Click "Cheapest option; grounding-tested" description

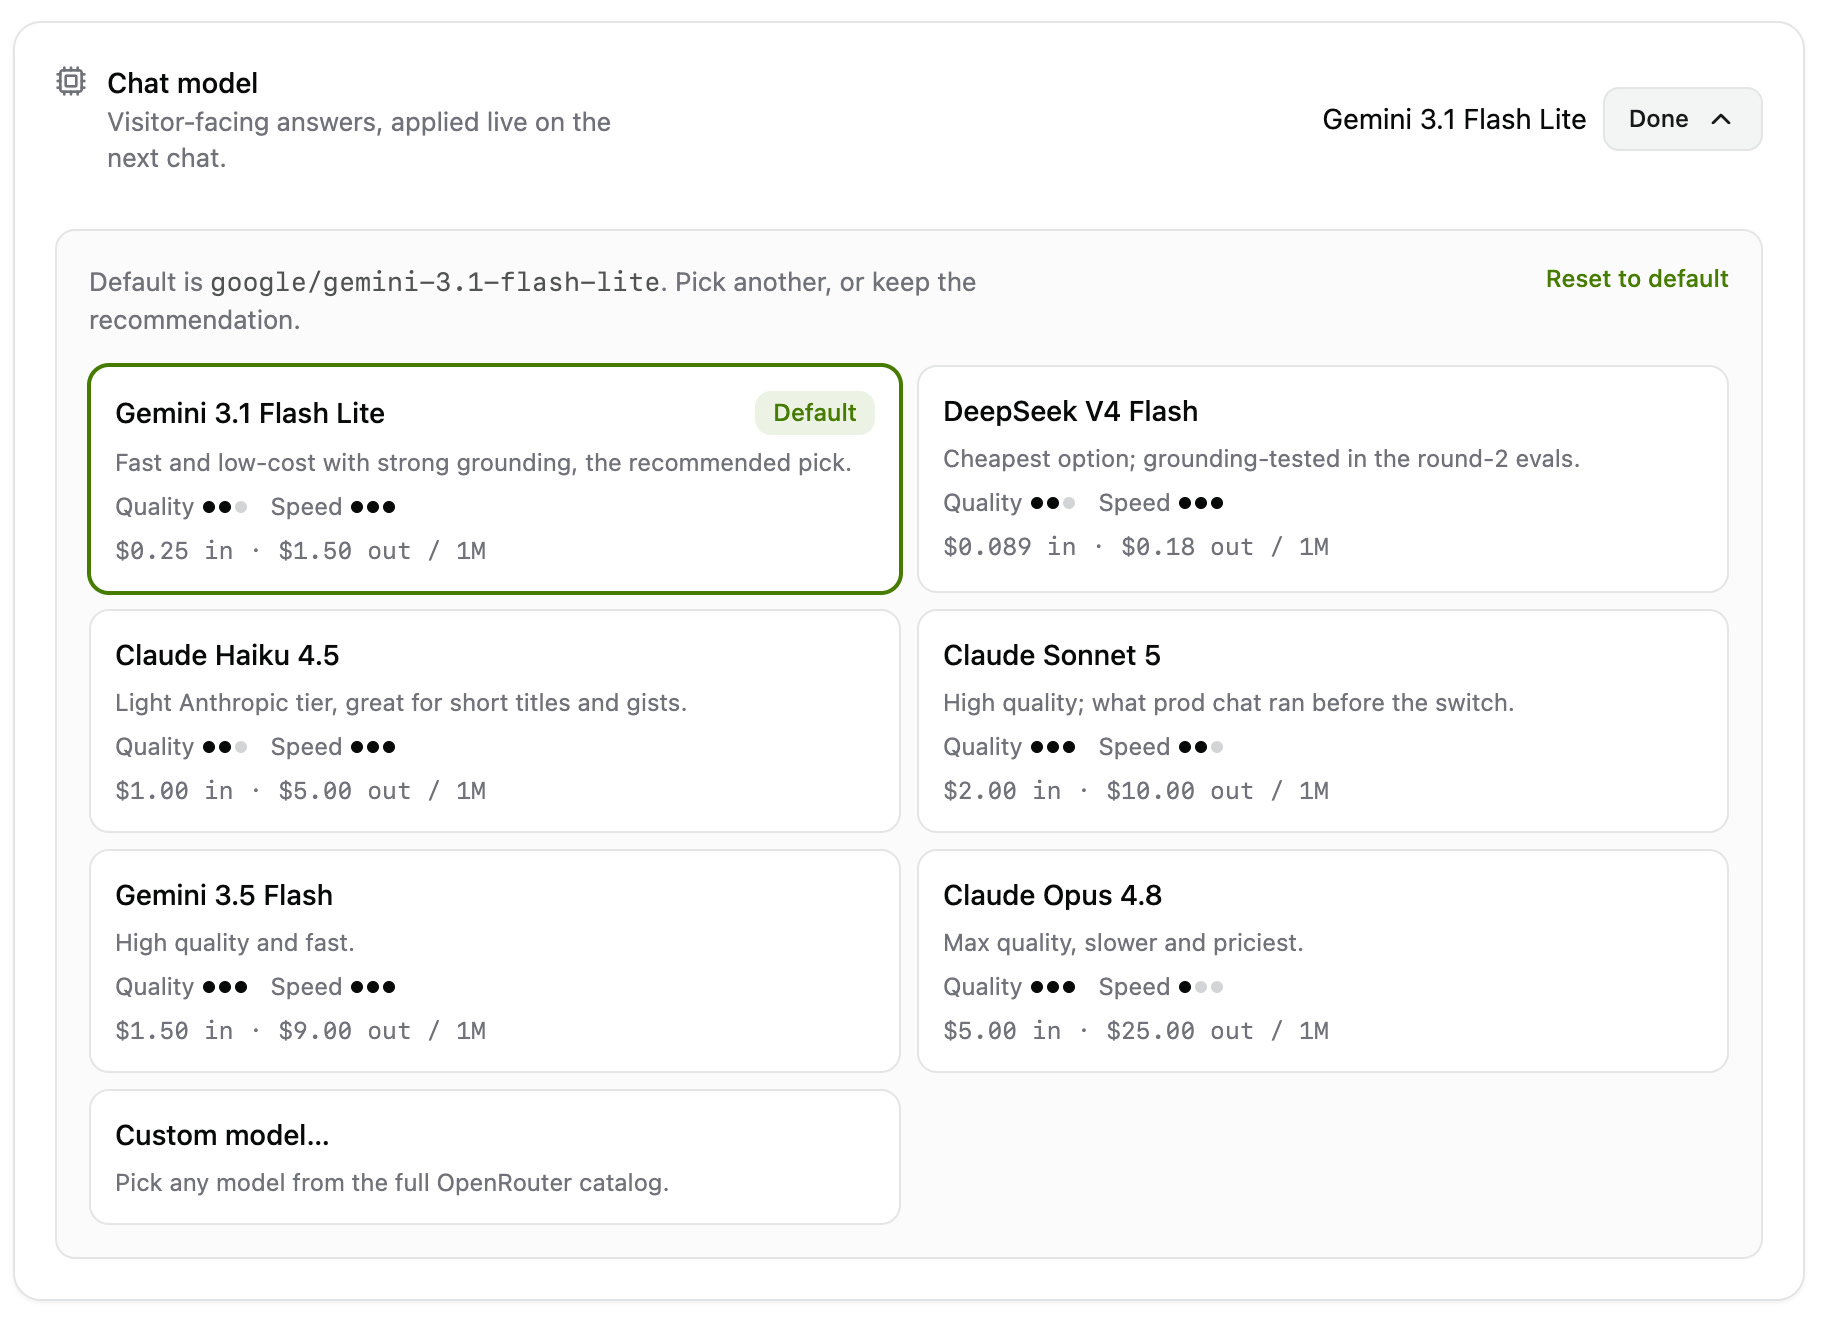pos(1261,459)
